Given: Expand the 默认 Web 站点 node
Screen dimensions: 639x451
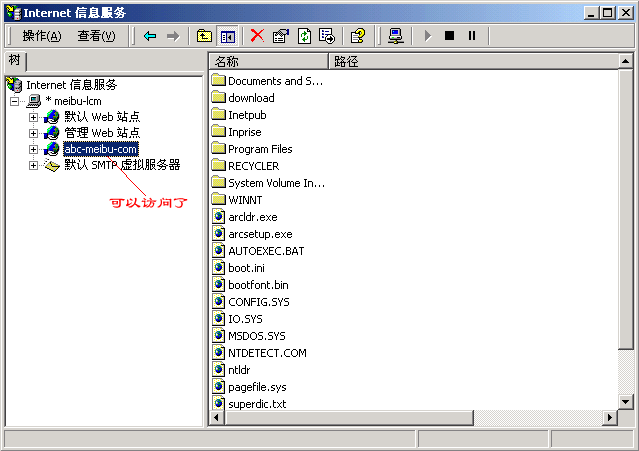Looking at the screenshot, I should click(33, 117).
